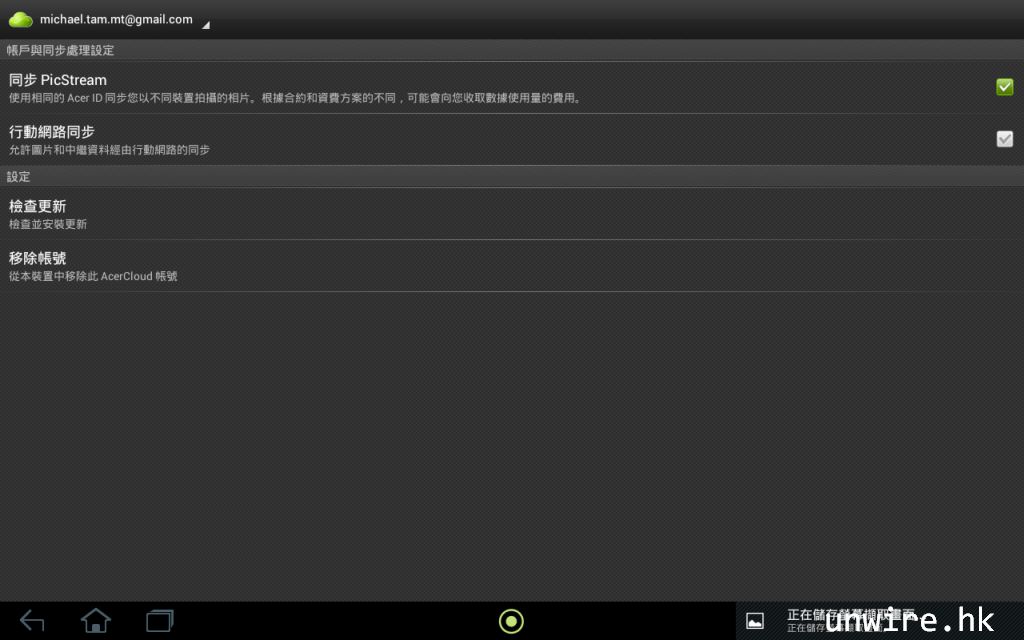Toggle the 行動網路同步 checkbox
Viewport: 1024px width, 640px height.
click(1004, 139)
